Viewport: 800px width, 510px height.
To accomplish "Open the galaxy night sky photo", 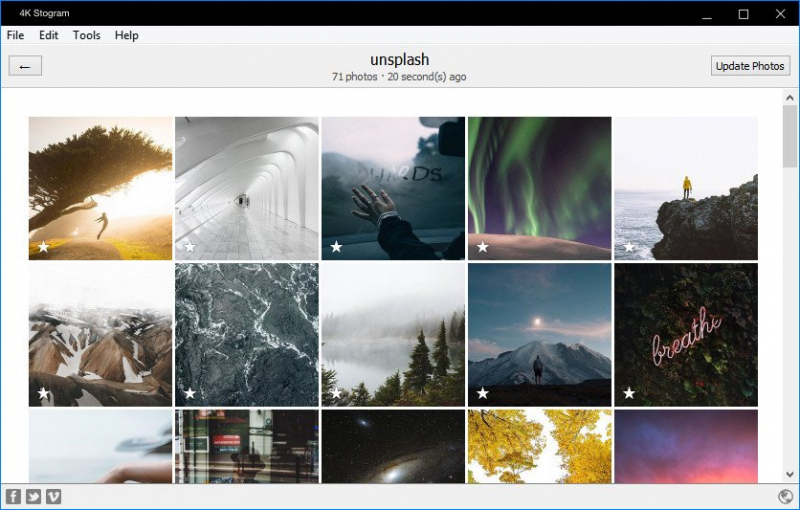I will click(393, 446).
